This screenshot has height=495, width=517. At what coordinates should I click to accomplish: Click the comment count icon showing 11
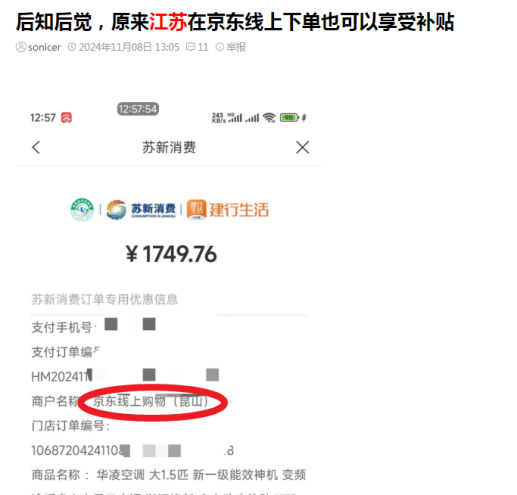click(x=190, y=47)
